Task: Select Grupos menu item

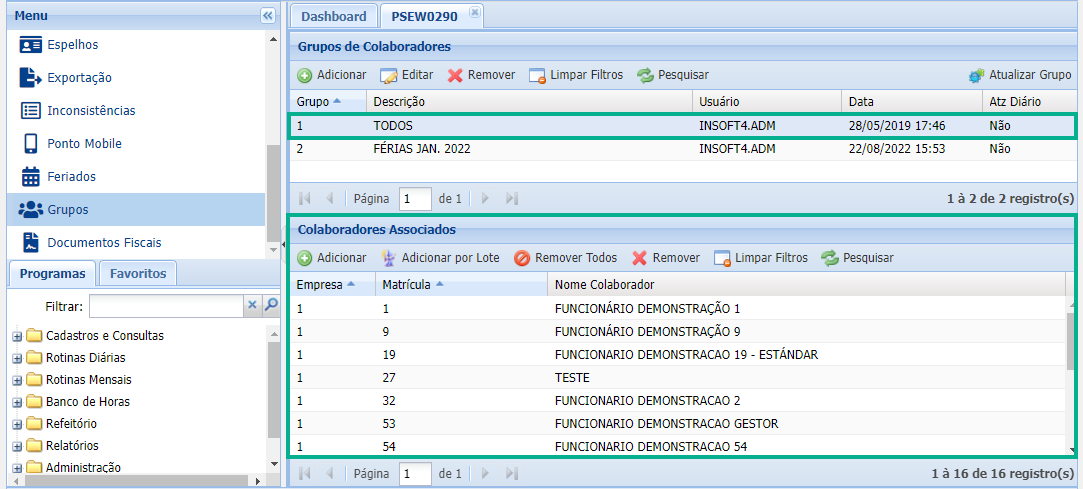Action: [135, 209]
